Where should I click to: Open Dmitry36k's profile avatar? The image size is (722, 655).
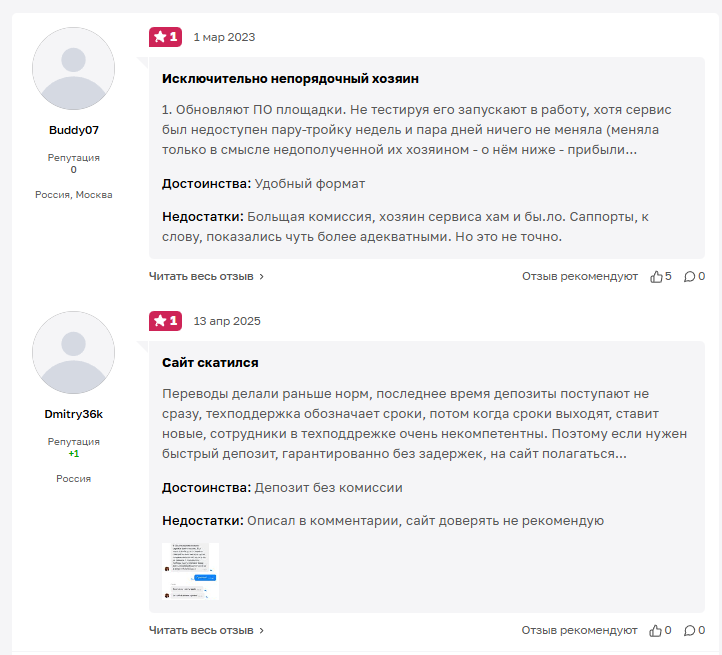click(x=73, y=352)
